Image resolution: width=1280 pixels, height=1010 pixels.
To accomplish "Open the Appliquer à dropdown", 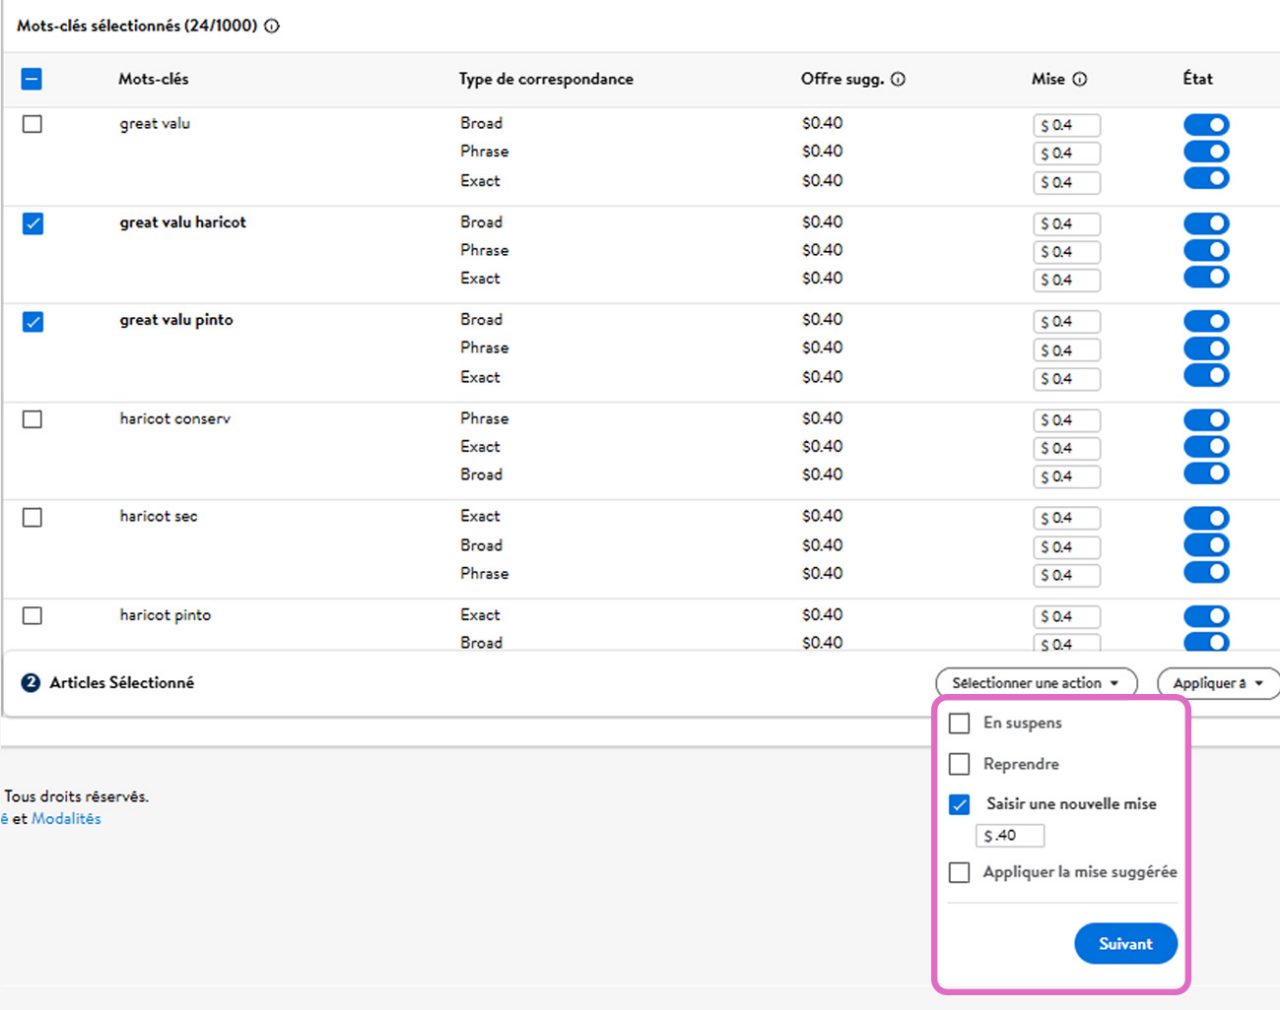I will point(1219,683).
